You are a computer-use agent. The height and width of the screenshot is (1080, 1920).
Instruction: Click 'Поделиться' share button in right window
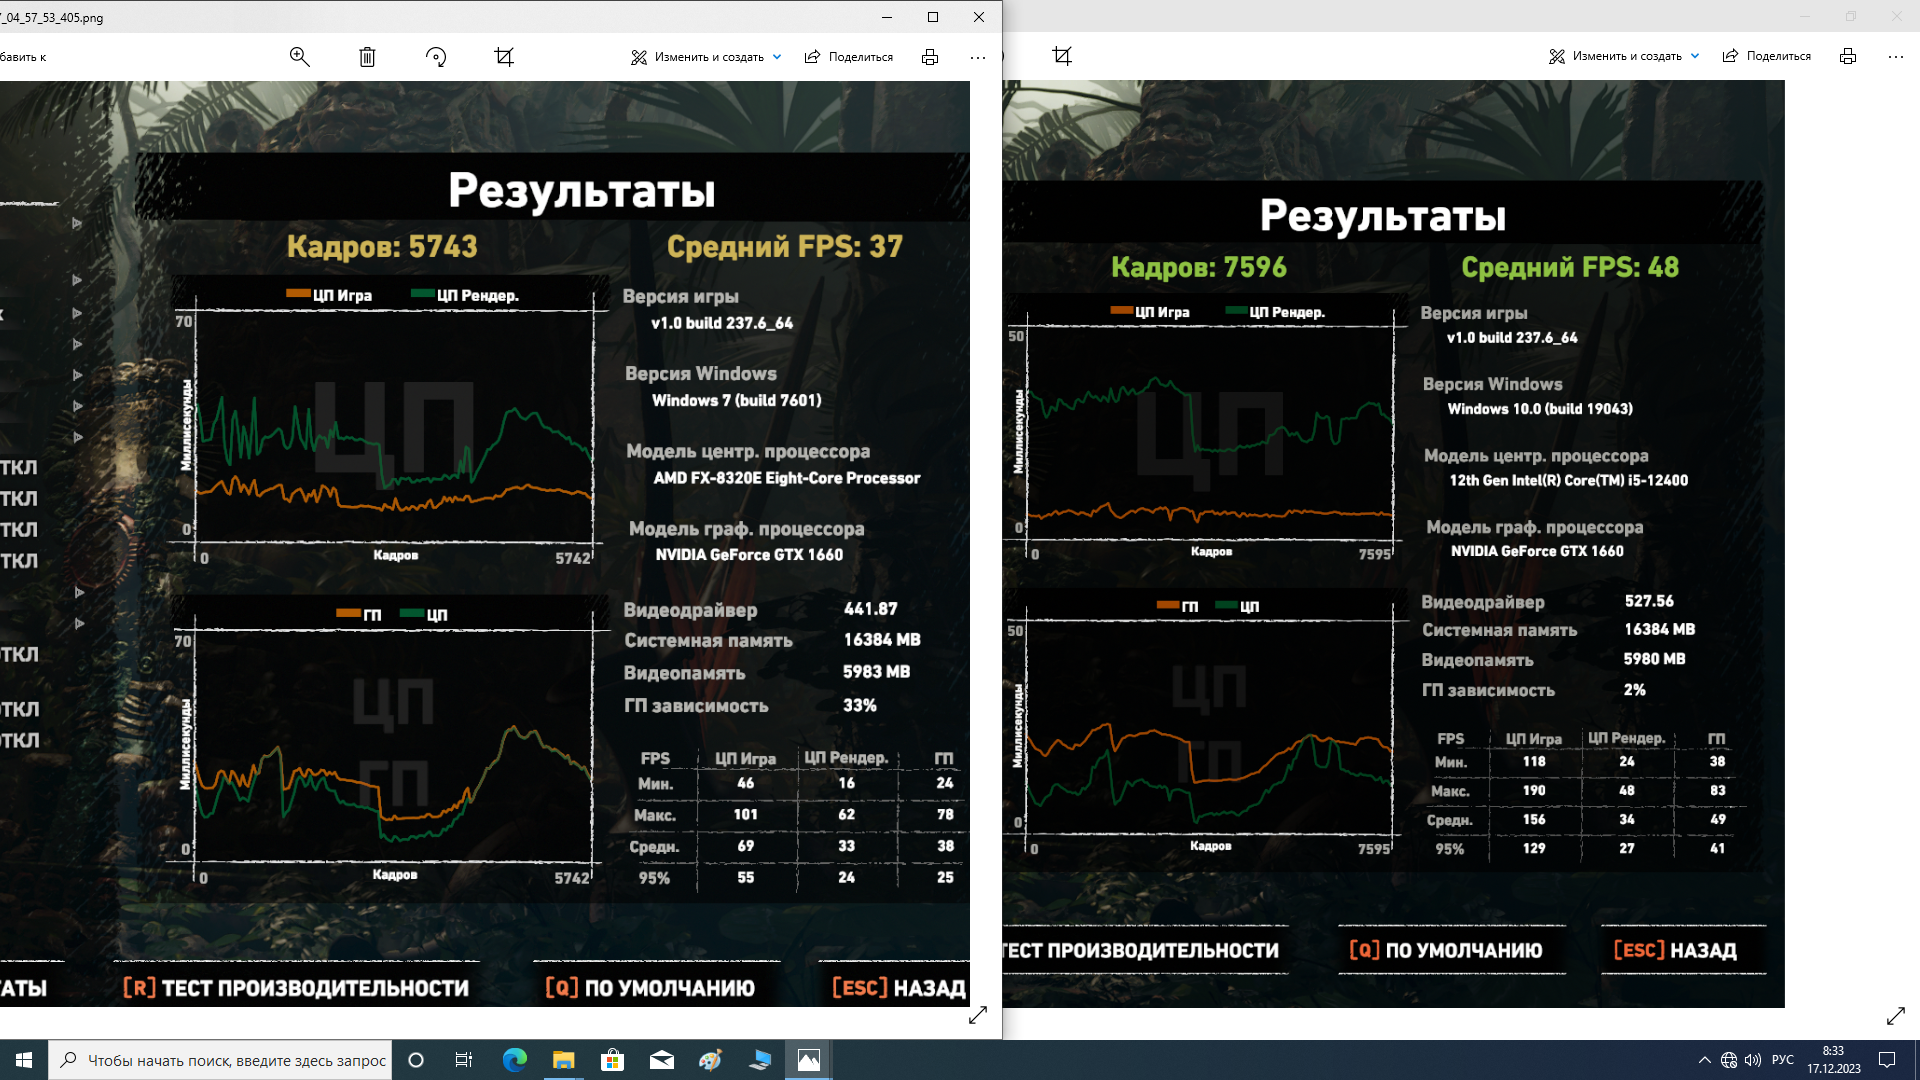(x=1767, y=56)
